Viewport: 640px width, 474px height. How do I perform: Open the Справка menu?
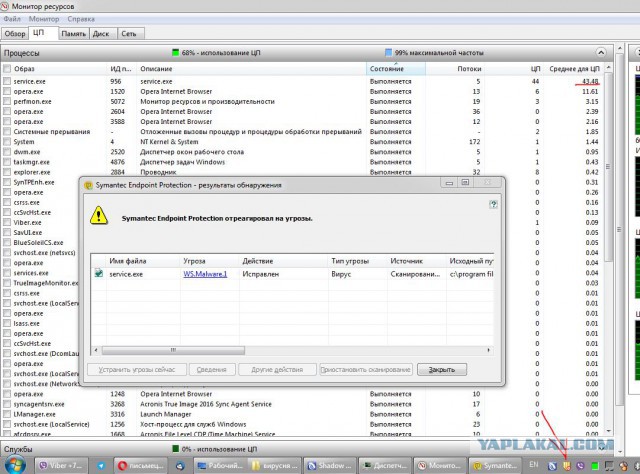(81, 19)
